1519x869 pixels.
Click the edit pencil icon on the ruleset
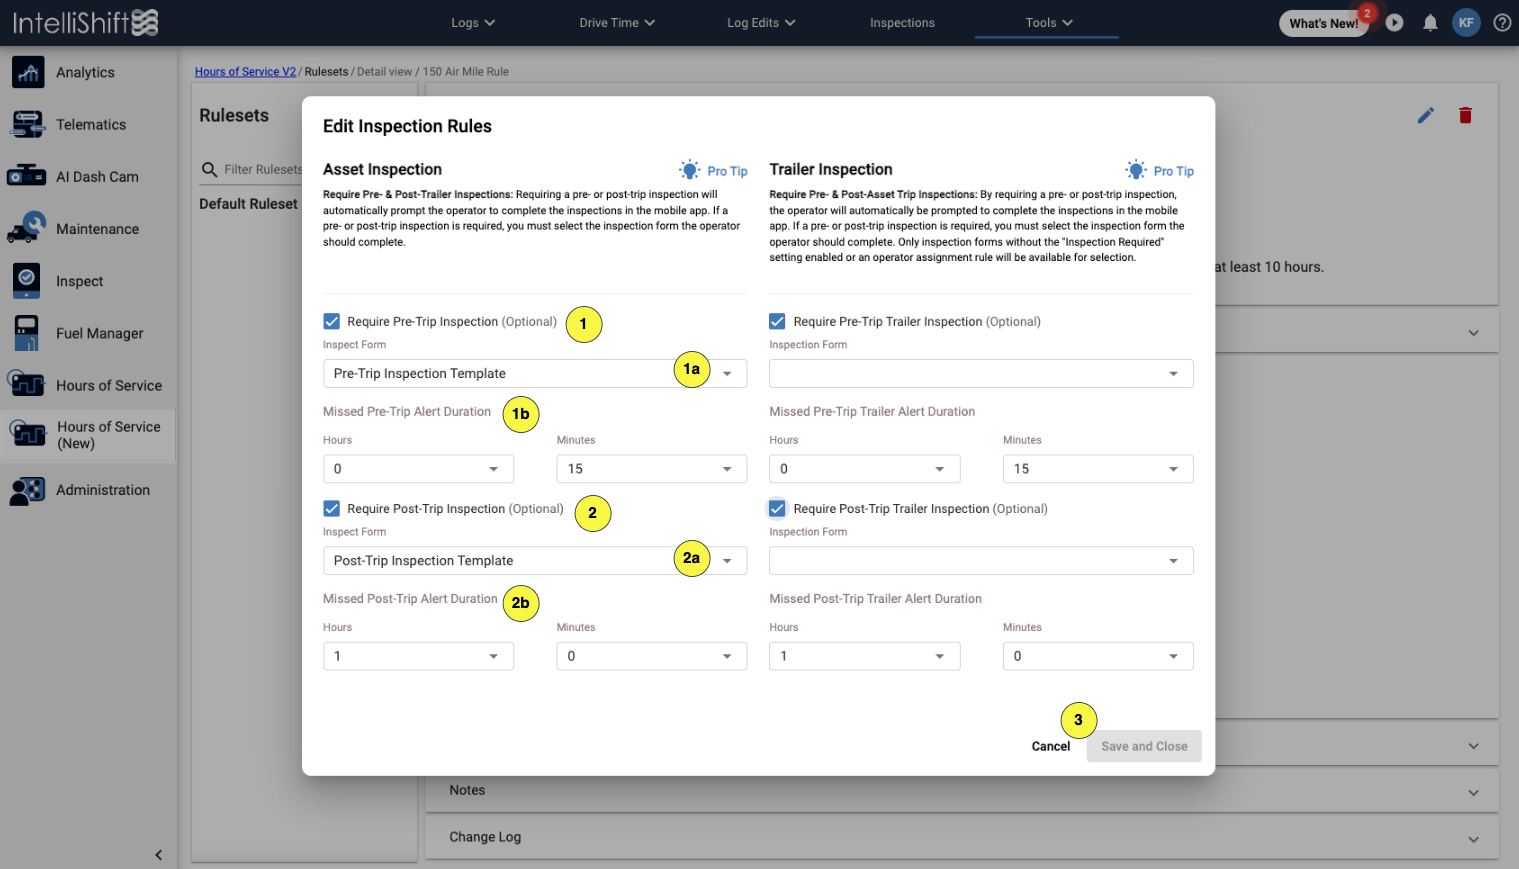1425,115
